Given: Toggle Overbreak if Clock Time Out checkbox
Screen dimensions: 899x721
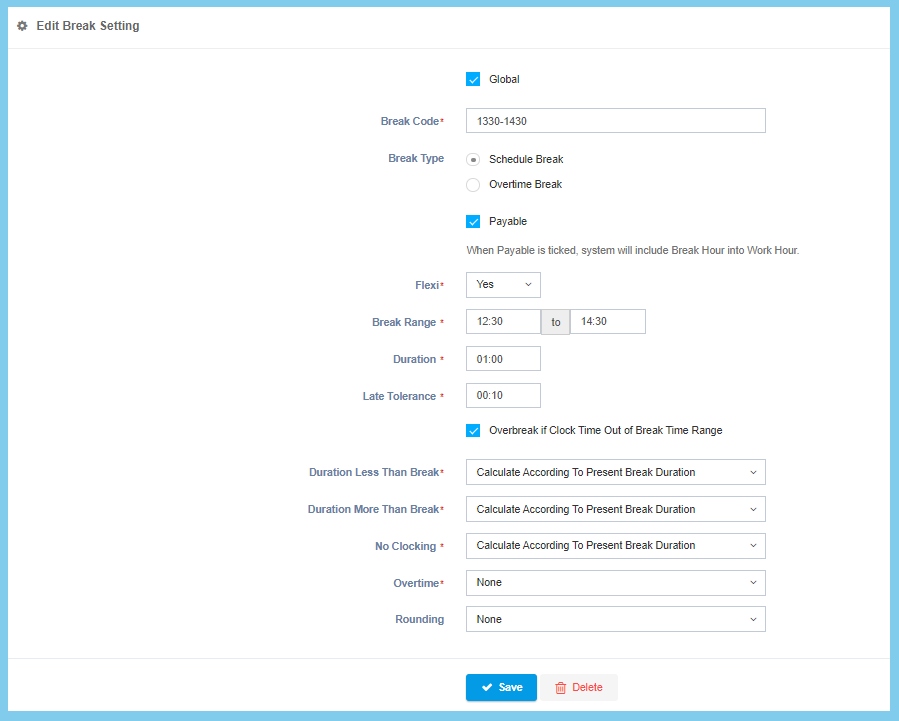Looking at the screenshot, I should pos(473,431).
